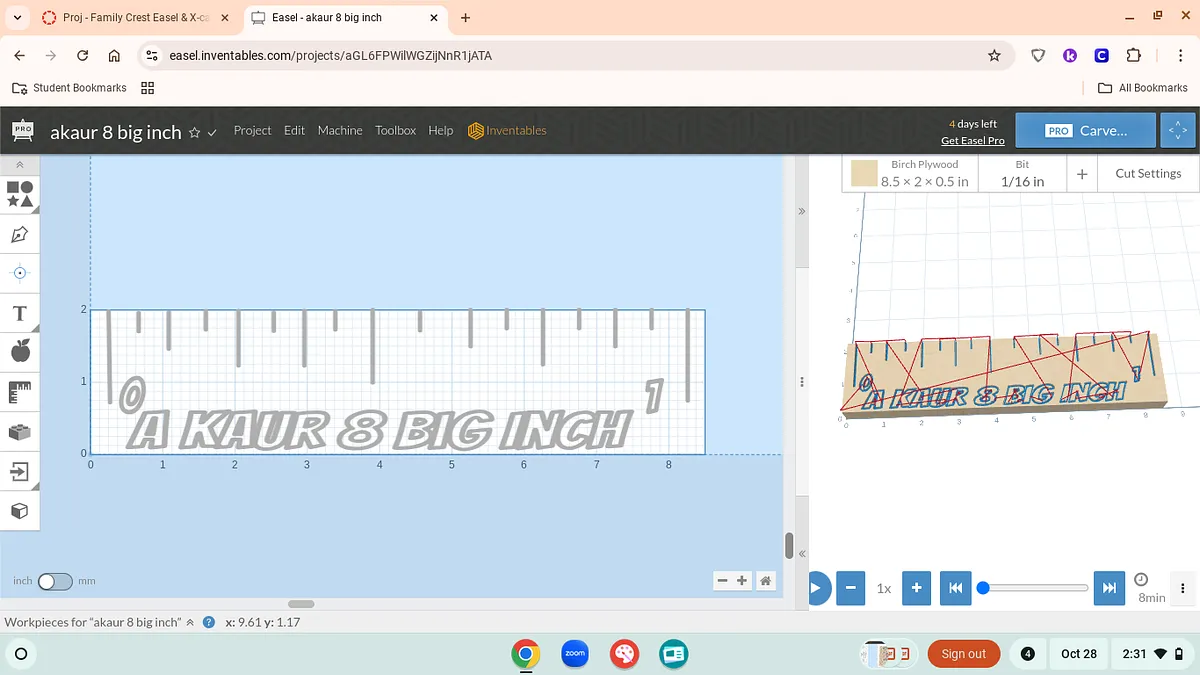Decrease simulation speed
1200x675 pixels.
[x=850, y=588]
